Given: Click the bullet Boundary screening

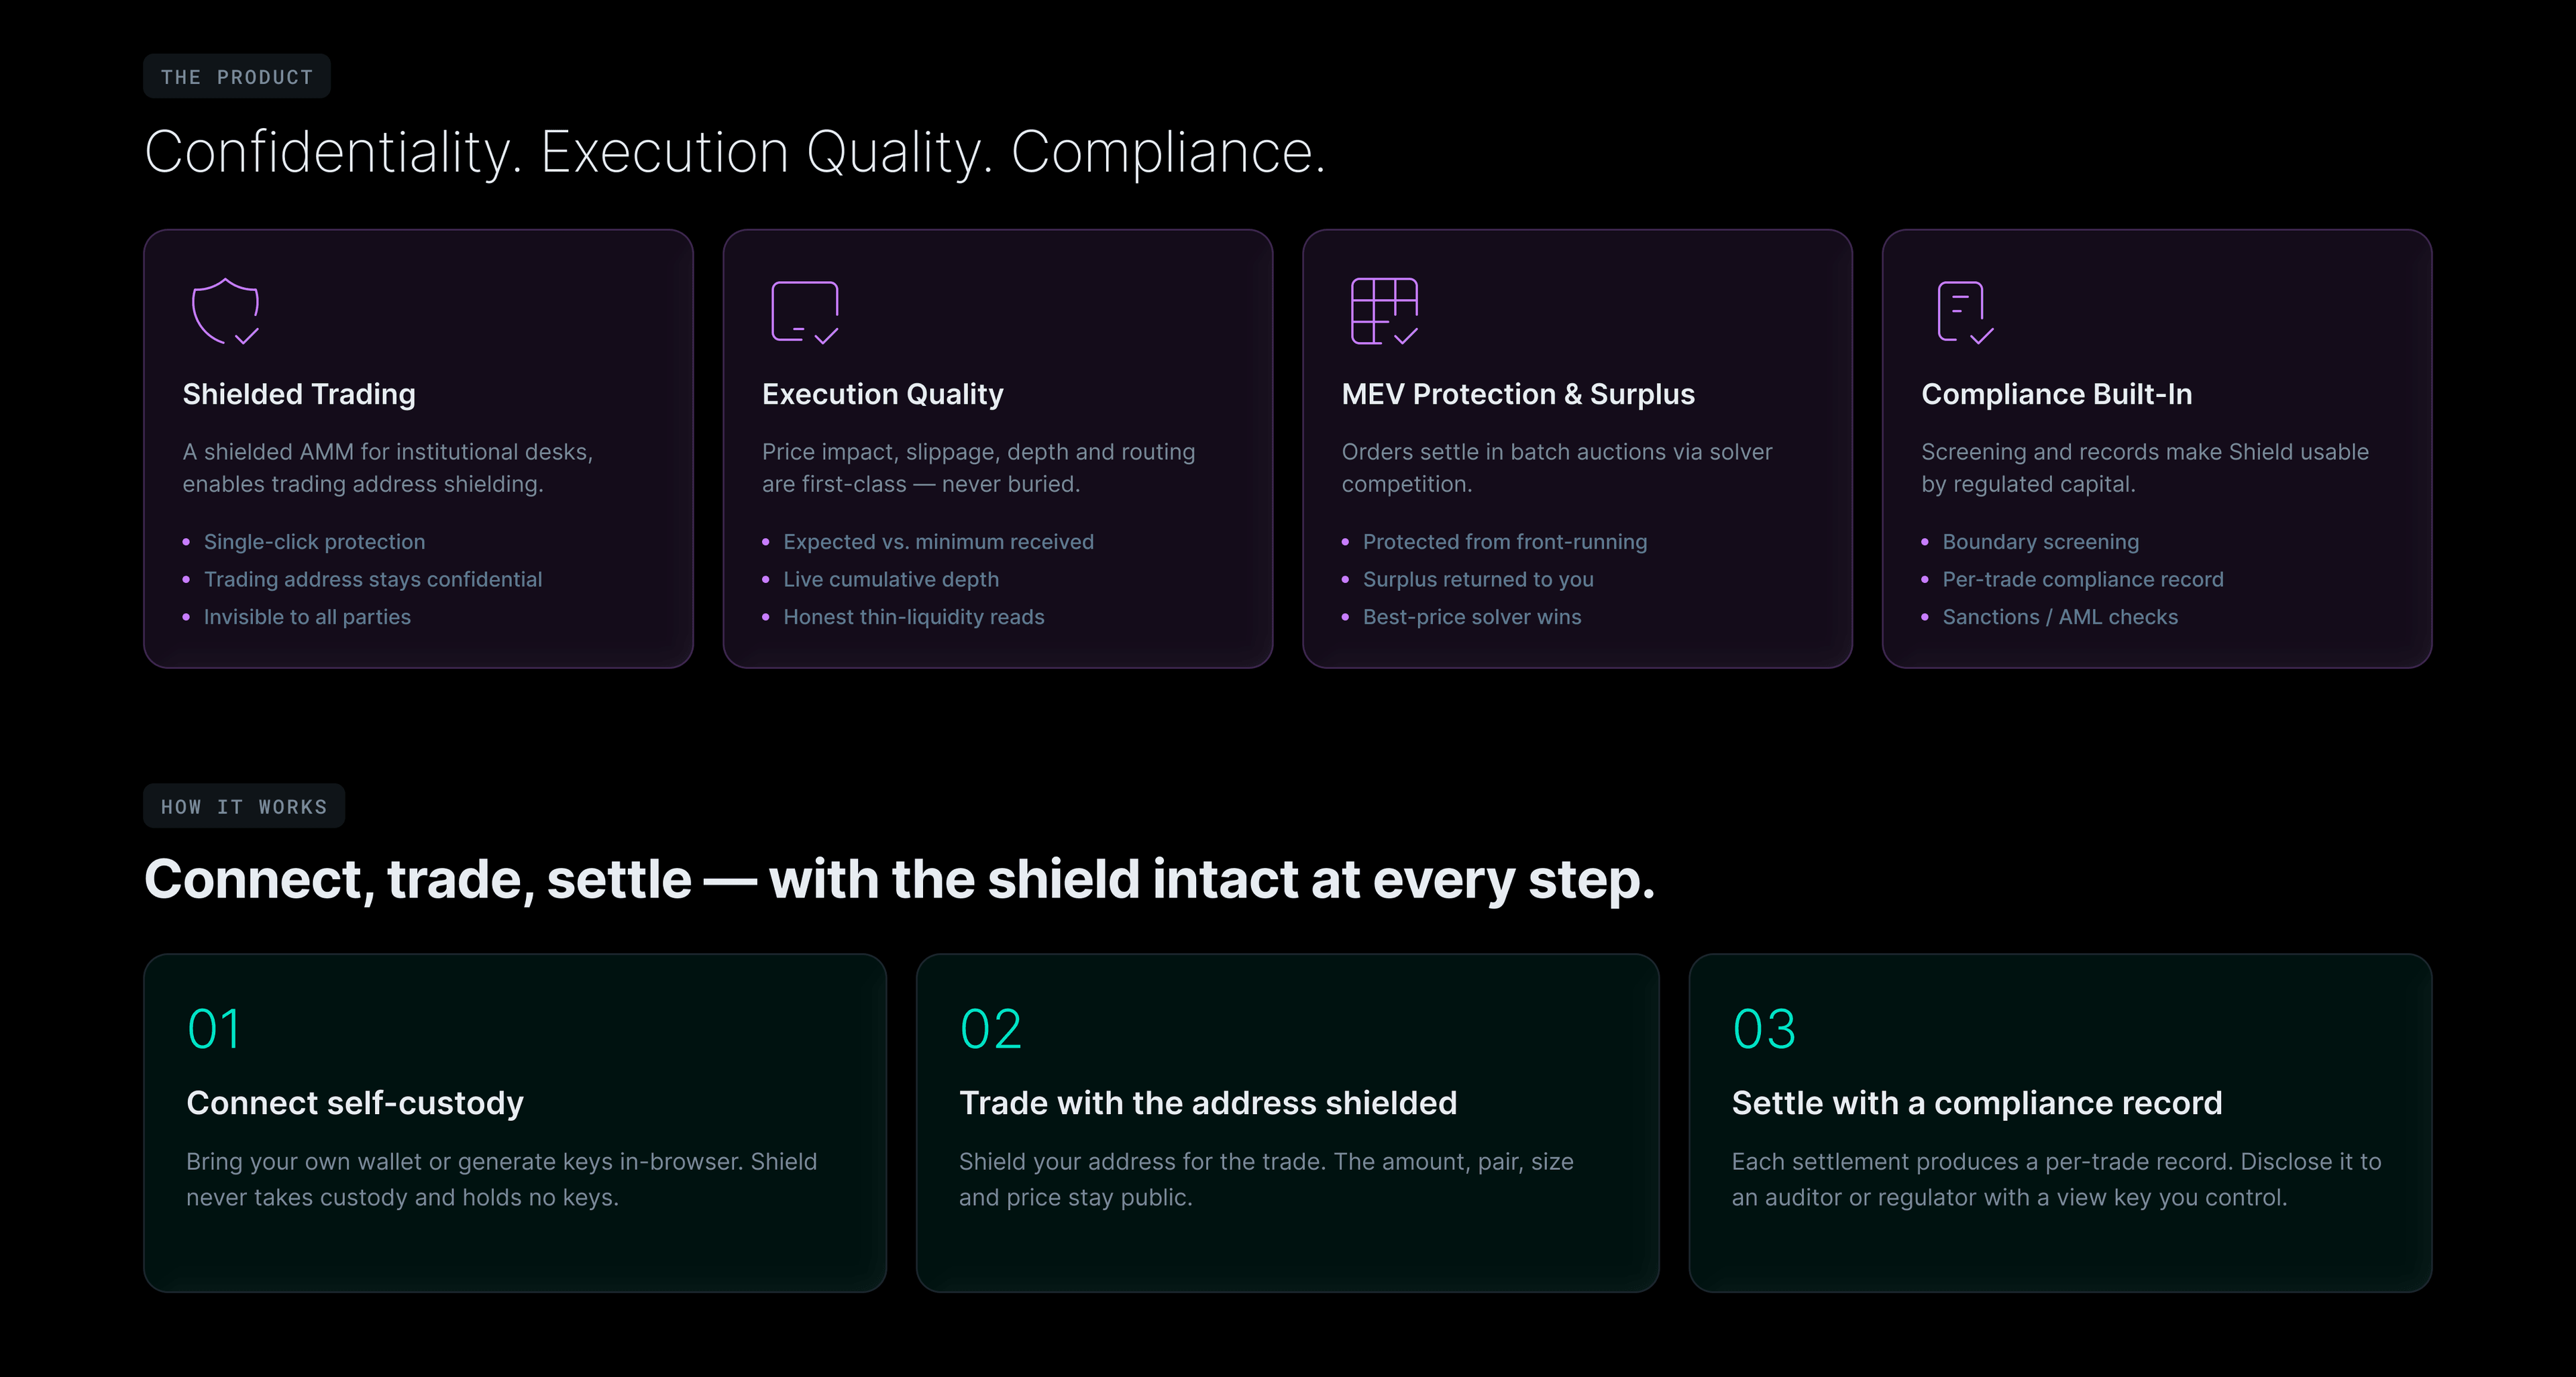Looking at the screenshot, I should (x=2041, y=541).
